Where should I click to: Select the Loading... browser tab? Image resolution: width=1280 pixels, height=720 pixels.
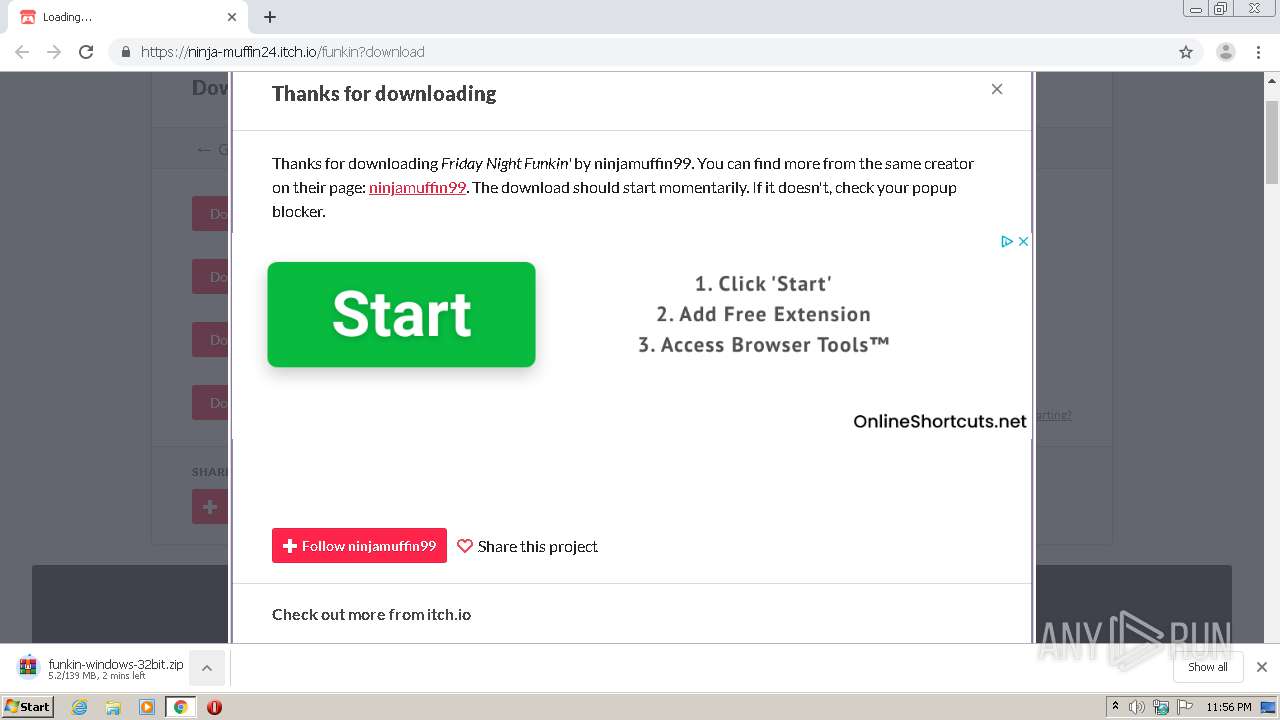[x=128, y=17]
